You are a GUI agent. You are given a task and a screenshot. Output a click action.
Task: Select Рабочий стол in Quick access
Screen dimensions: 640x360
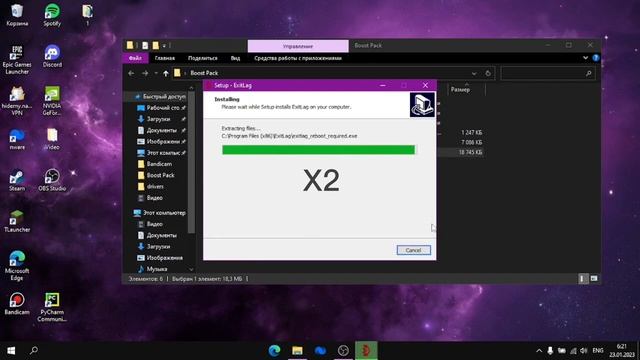pos(163,108)
